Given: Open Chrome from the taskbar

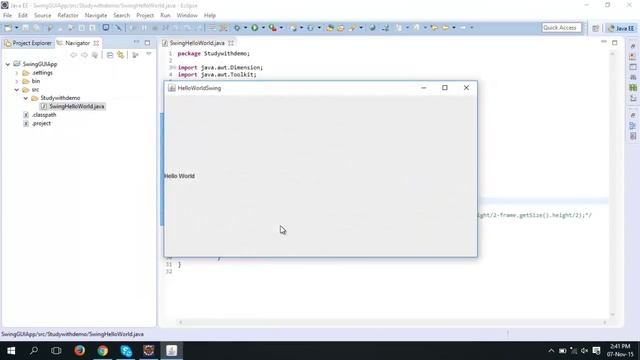Looking at the screenshot, I should (x=103, y=351).
